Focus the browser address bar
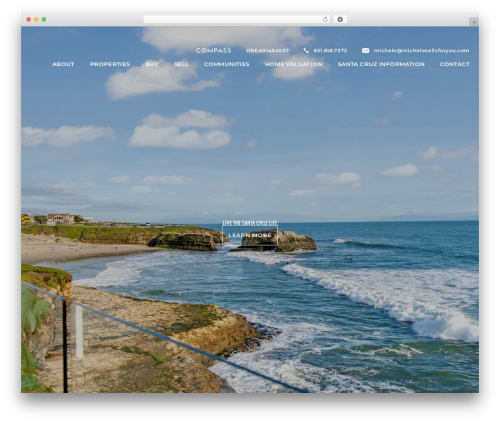500x423 pixels. click(237, 20)
